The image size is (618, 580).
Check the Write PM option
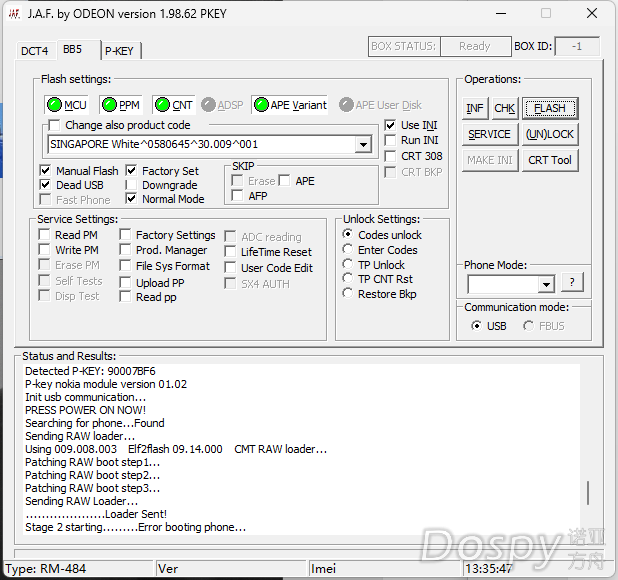coord(45,250)
